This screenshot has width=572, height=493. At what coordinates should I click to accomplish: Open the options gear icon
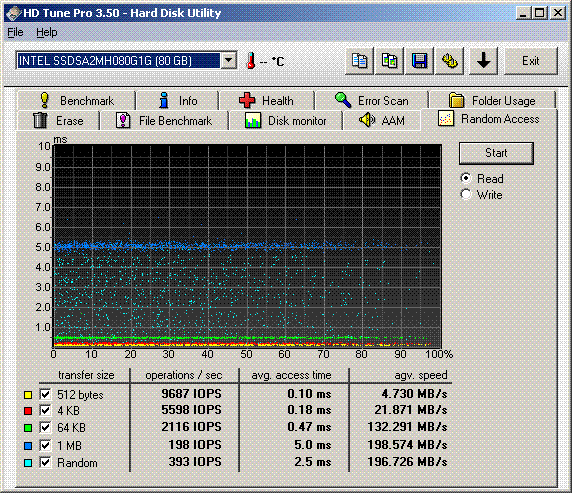(x=449, y=61)
